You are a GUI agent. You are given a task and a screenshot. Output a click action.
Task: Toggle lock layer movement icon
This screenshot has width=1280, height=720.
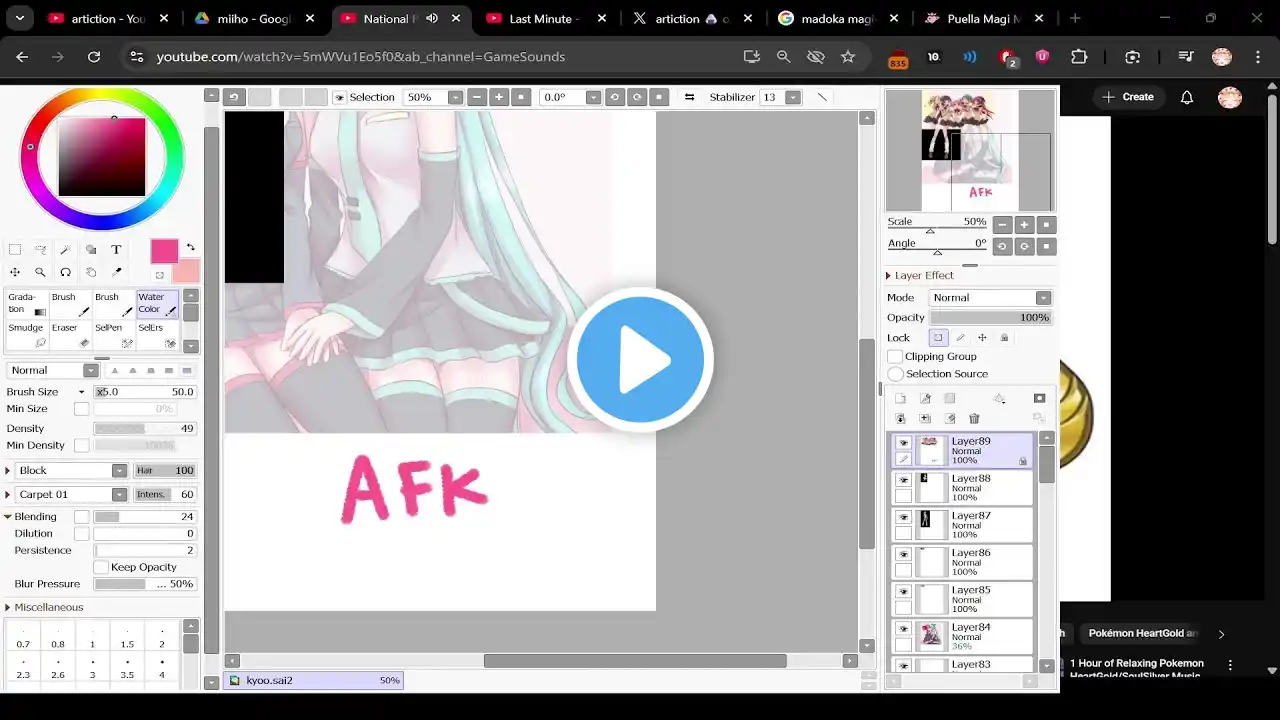click(x=982, y=338)
